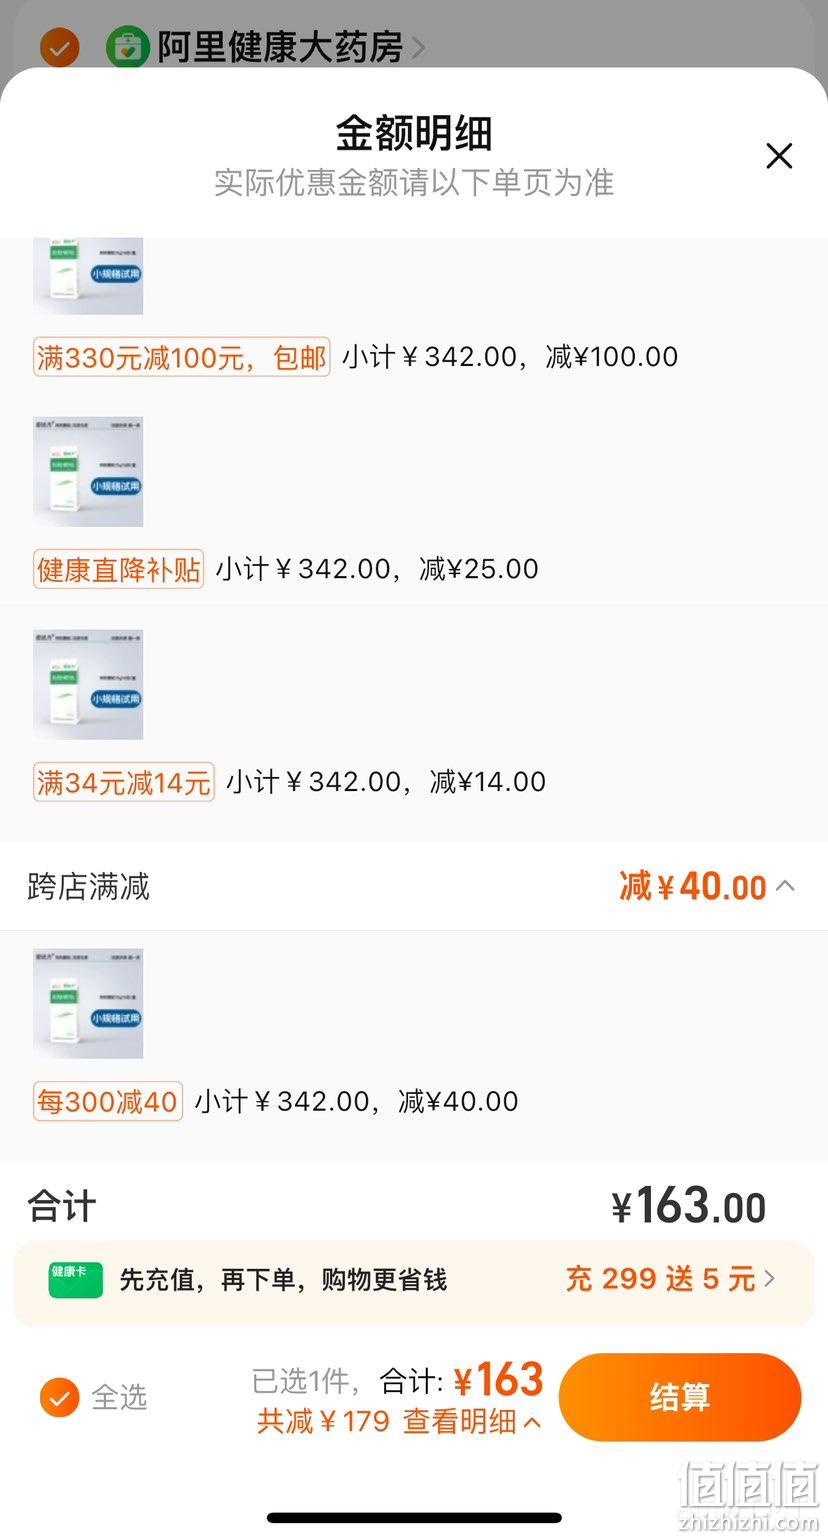828x1540 pixels.
Task: Toggle the store selection checkbox at top
Action: (x=59, y=47)
